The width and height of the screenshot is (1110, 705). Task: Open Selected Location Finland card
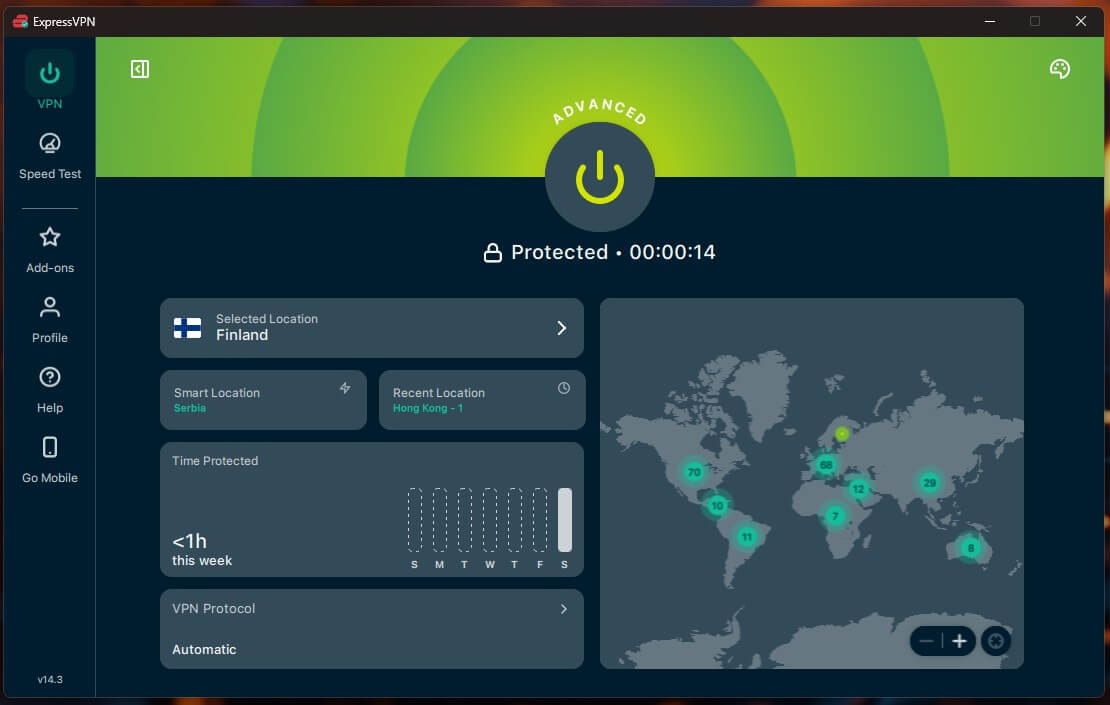372,328
